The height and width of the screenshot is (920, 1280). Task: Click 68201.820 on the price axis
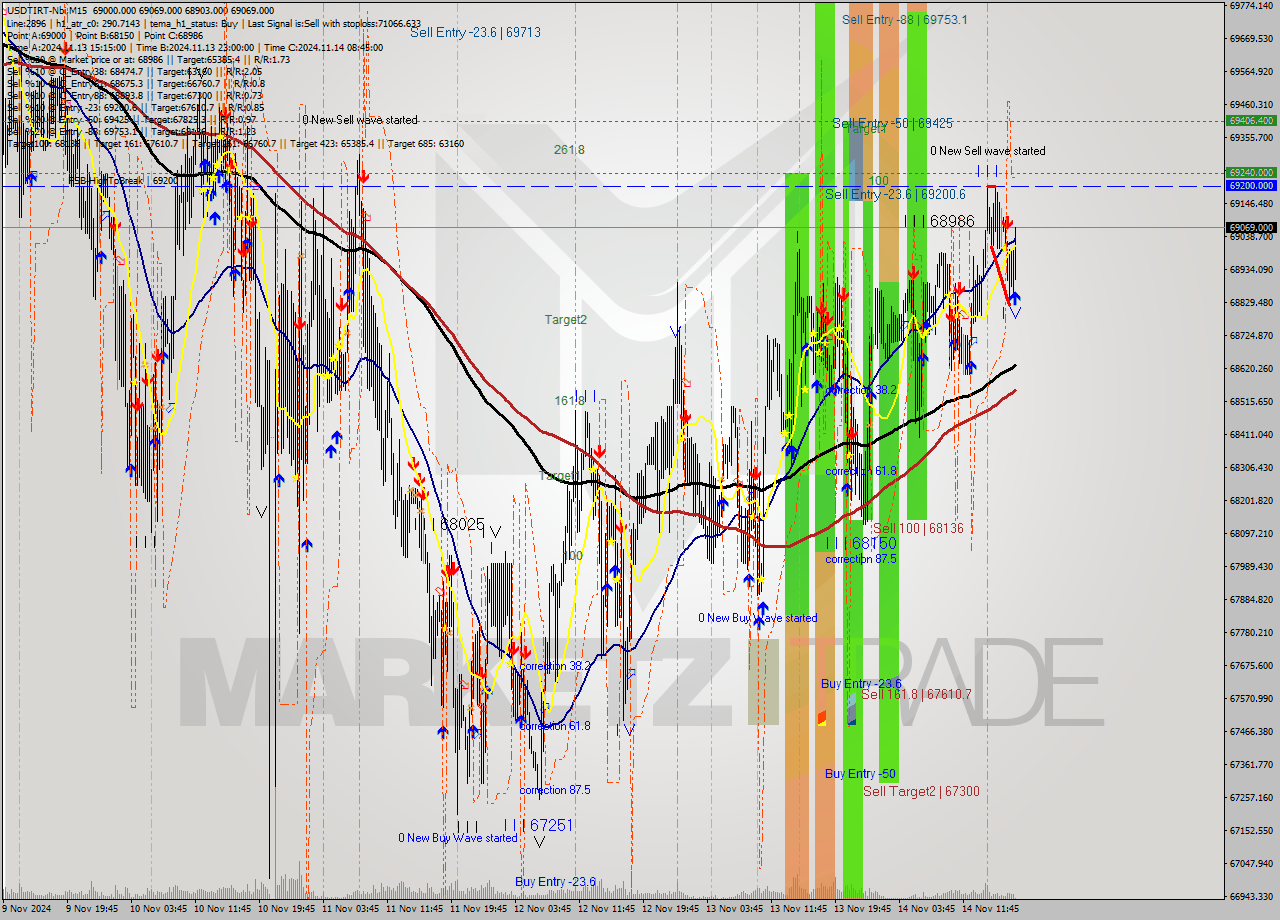tap(1251, 501)
